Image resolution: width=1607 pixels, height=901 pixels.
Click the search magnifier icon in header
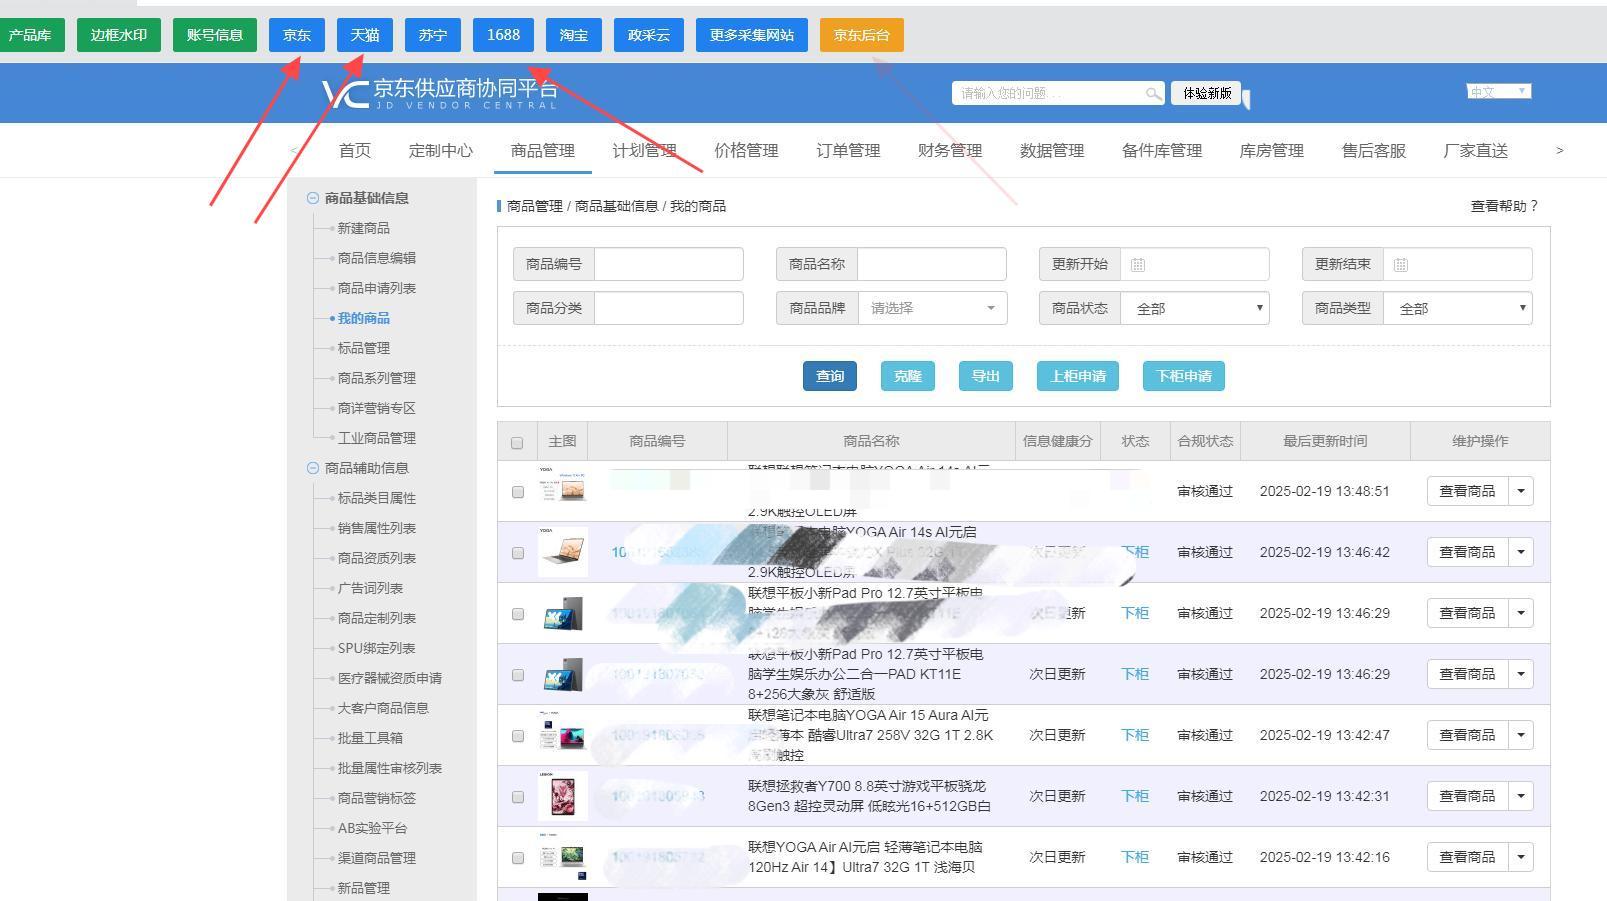coord(1153,94)
